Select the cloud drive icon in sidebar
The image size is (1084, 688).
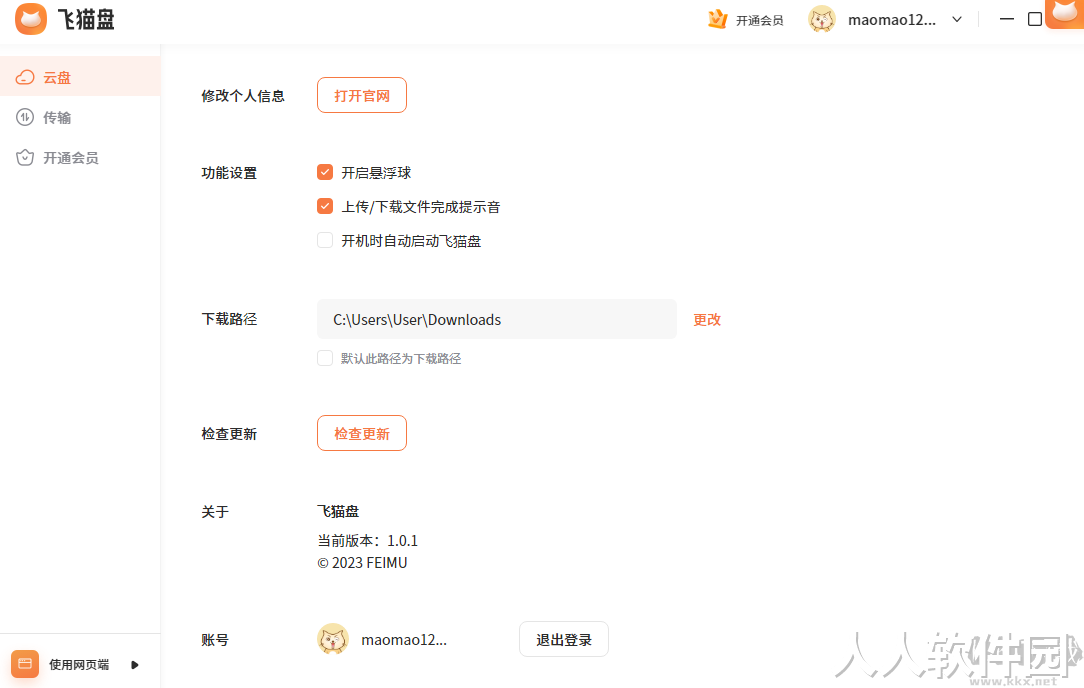pyautogui.click(x=25, y=77)
